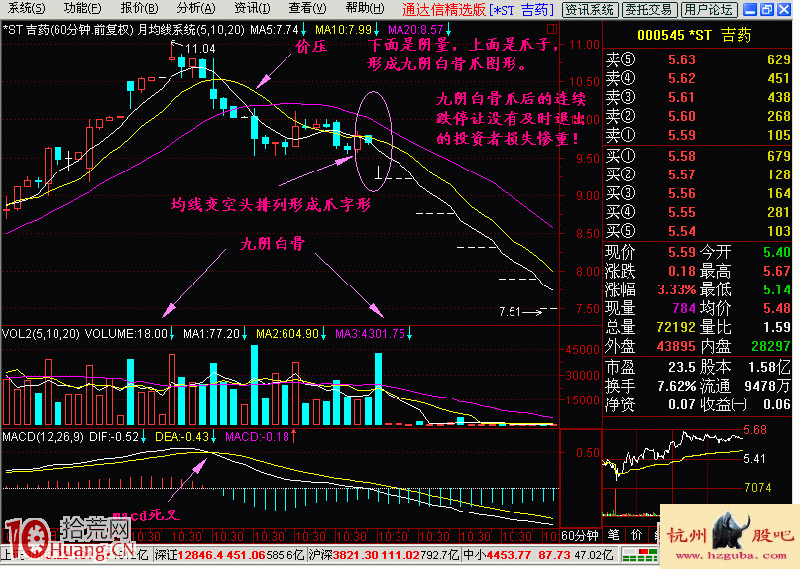Click the 买② 5.57 order row
Screen dimensions: 800x569
point(697,175)
